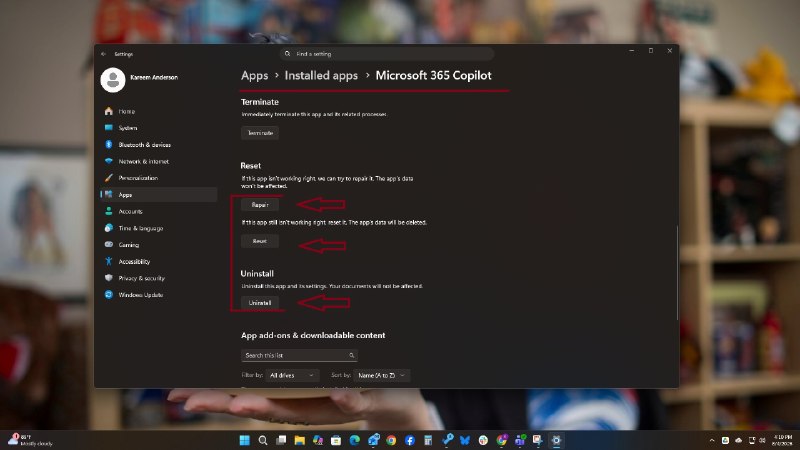The image size is (800, 450).
Task: Open Task View on the taskbar
Action: 281,440
